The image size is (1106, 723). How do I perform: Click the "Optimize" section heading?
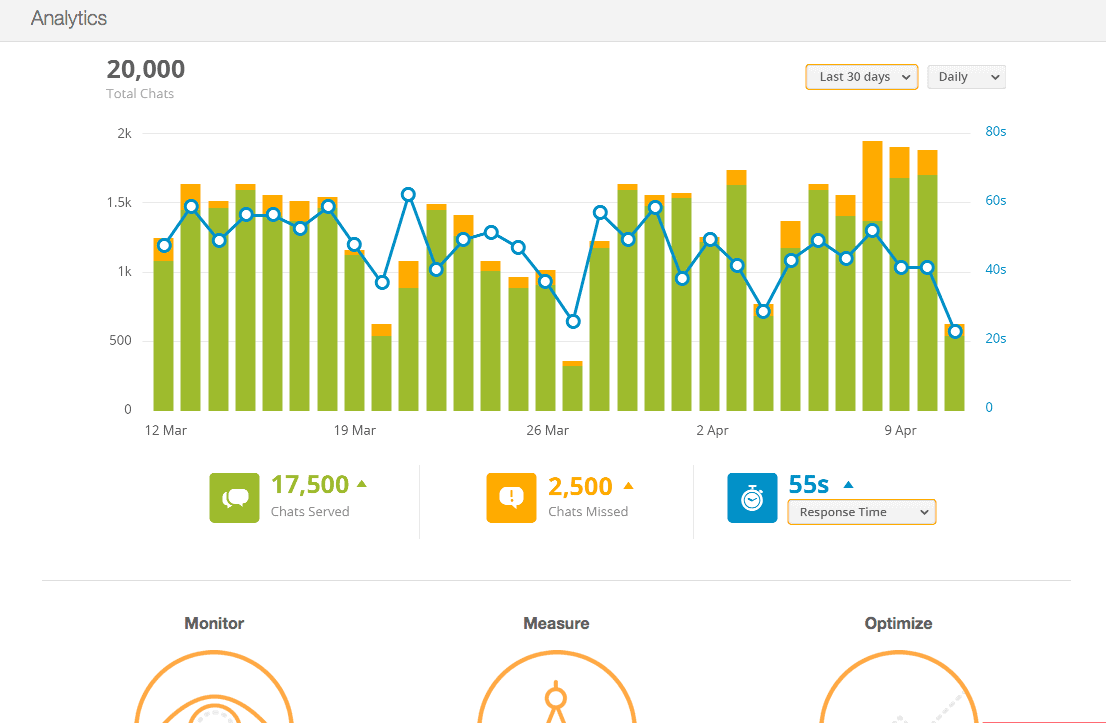click(899, 624)
